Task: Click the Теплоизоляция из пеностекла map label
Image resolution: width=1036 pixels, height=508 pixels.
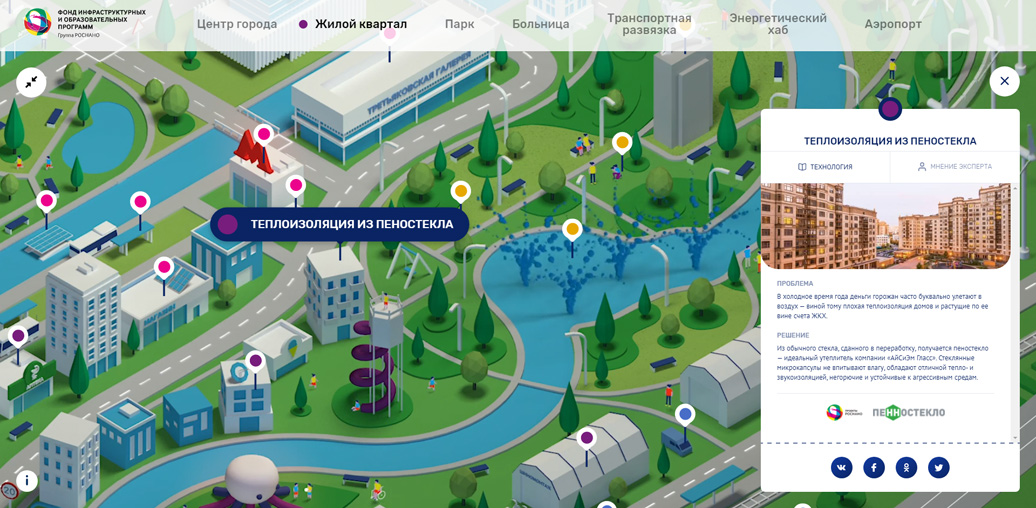Action: 340,224
